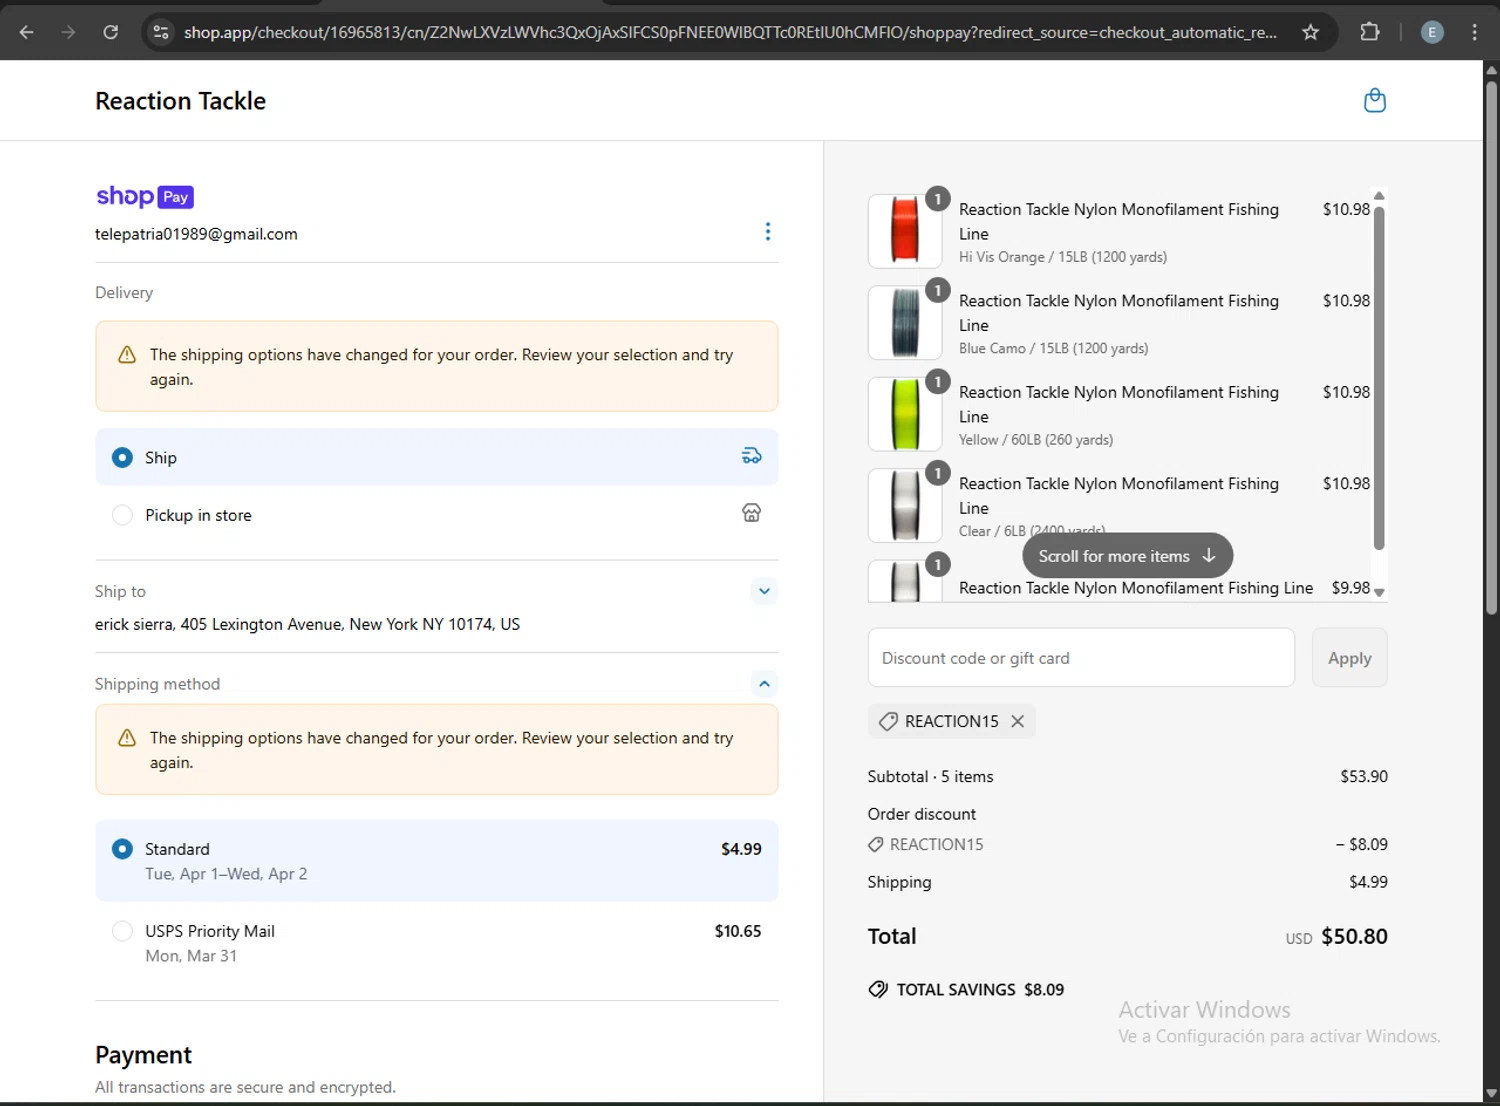
Task: Click the $10.65 USPS Priority Mail price
Action: coord(738,931)
